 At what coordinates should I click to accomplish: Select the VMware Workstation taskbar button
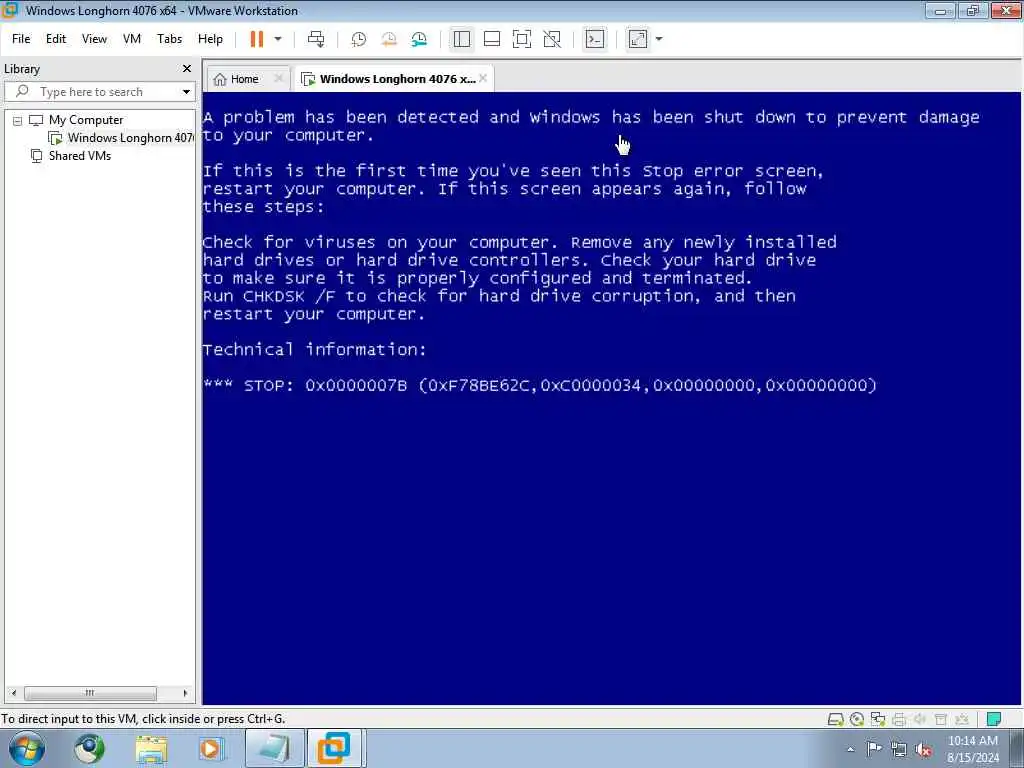pyautogui.click(x=335, y=749)
